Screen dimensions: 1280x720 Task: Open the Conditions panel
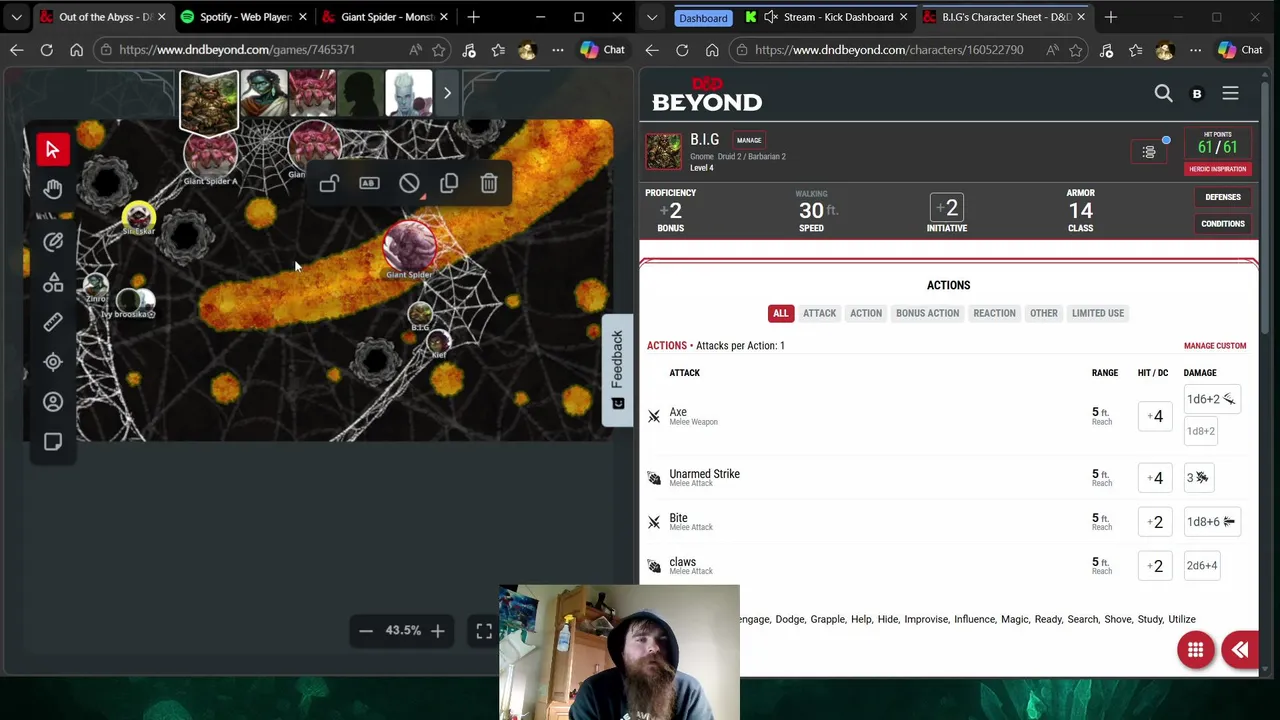tap(1222, 223)
